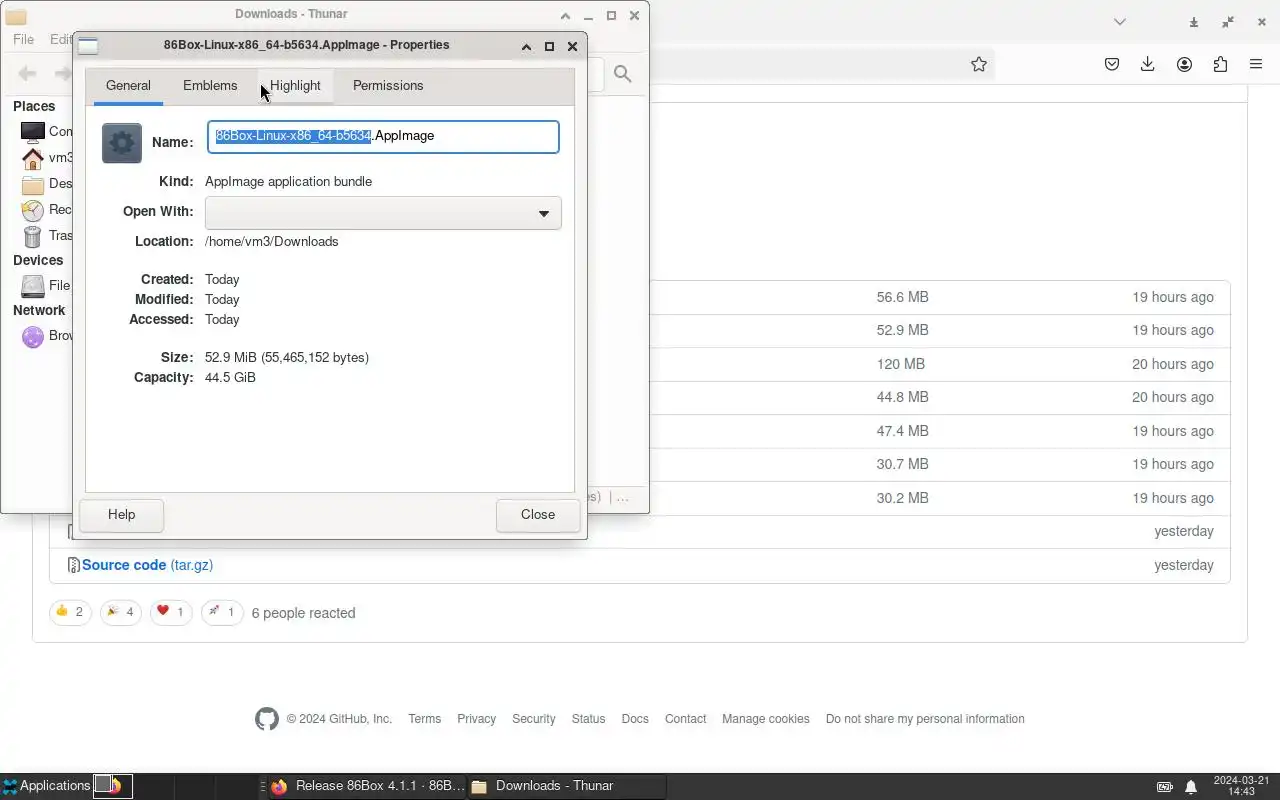Click the Firefox minimize download arrow in title area
1280x800 pixels.
click(1194, 22)
